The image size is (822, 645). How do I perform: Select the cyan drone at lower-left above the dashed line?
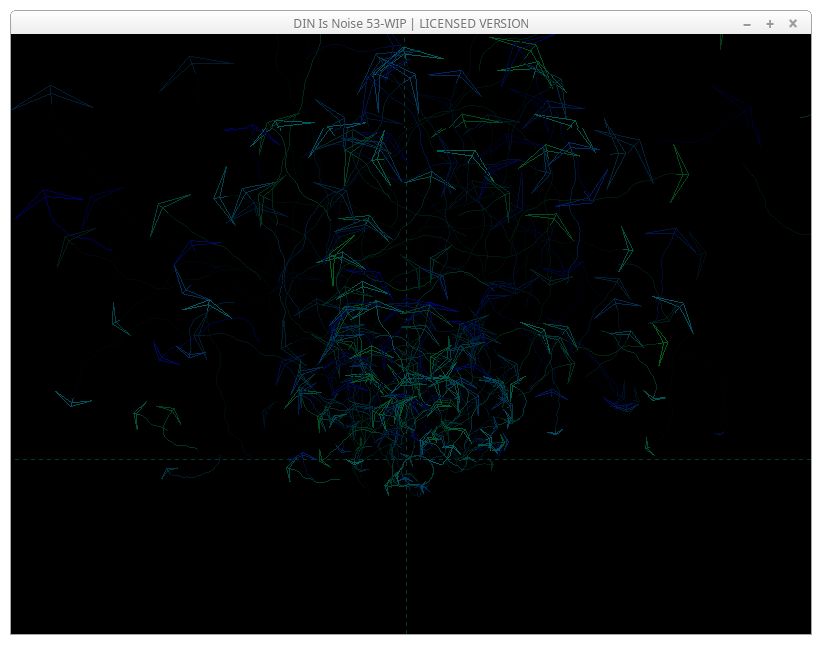click(x=73, y=401)
